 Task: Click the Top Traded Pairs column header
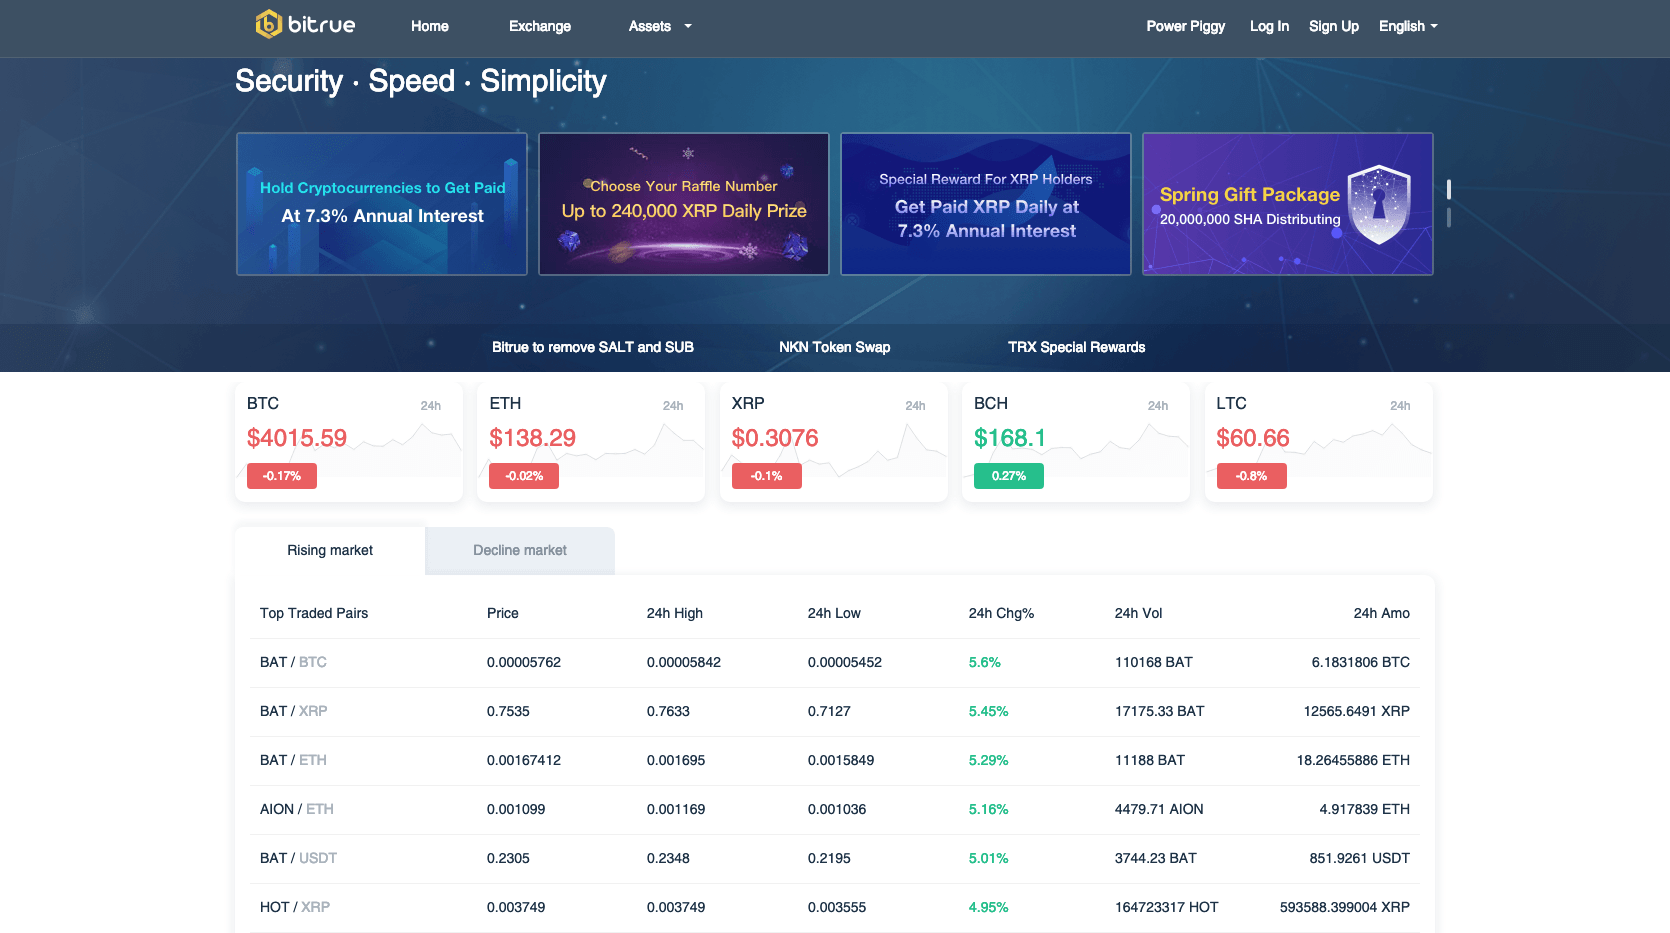click(314, 613)
